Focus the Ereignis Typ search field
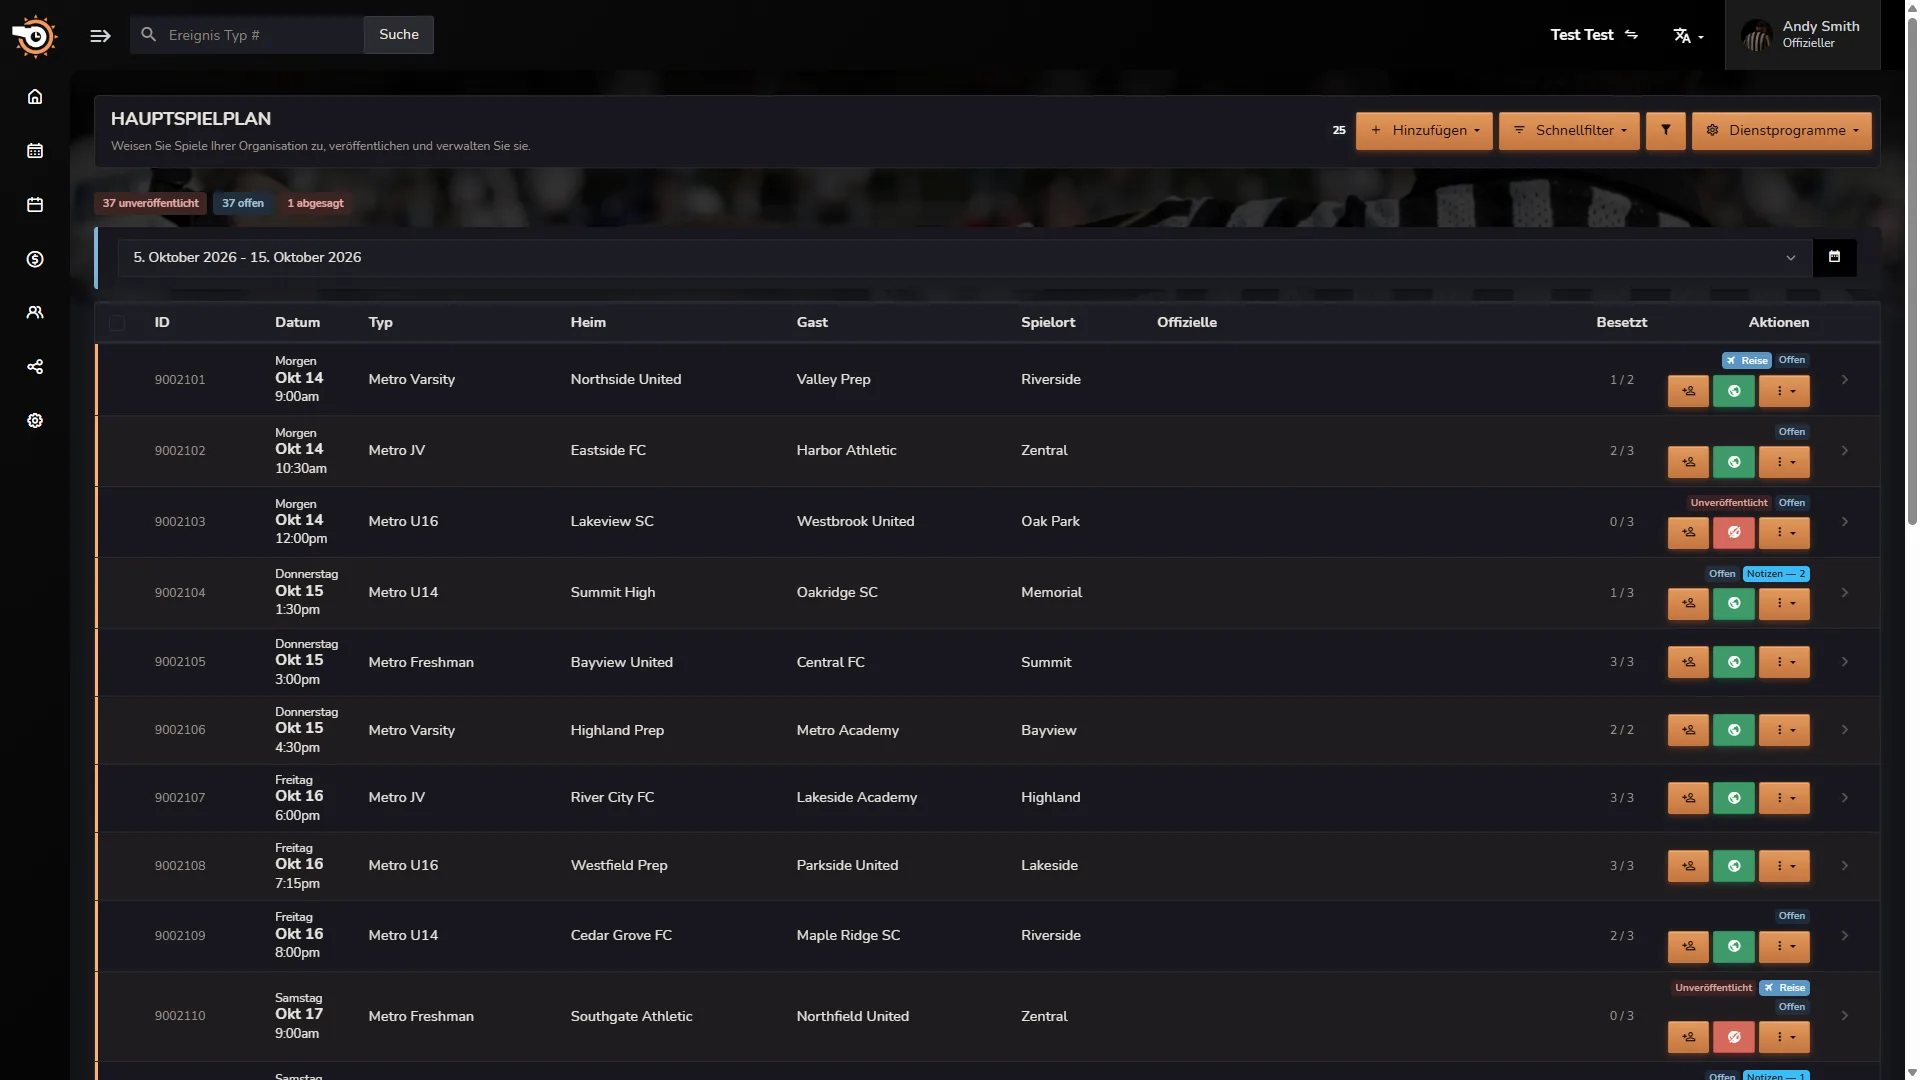The image size is (1920, 1080). click(x=247, y=35)
